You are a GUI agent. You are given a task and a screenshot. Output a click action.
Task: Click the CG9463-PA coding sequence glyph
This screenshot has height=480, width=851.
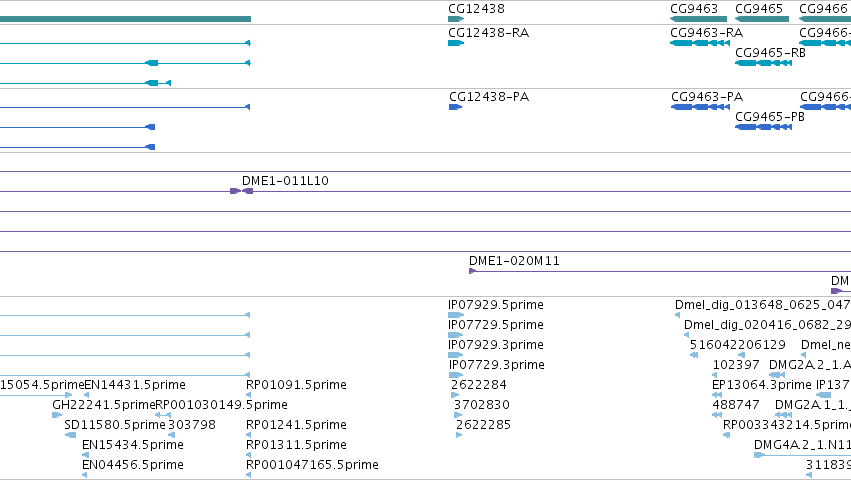click(700, 107)
